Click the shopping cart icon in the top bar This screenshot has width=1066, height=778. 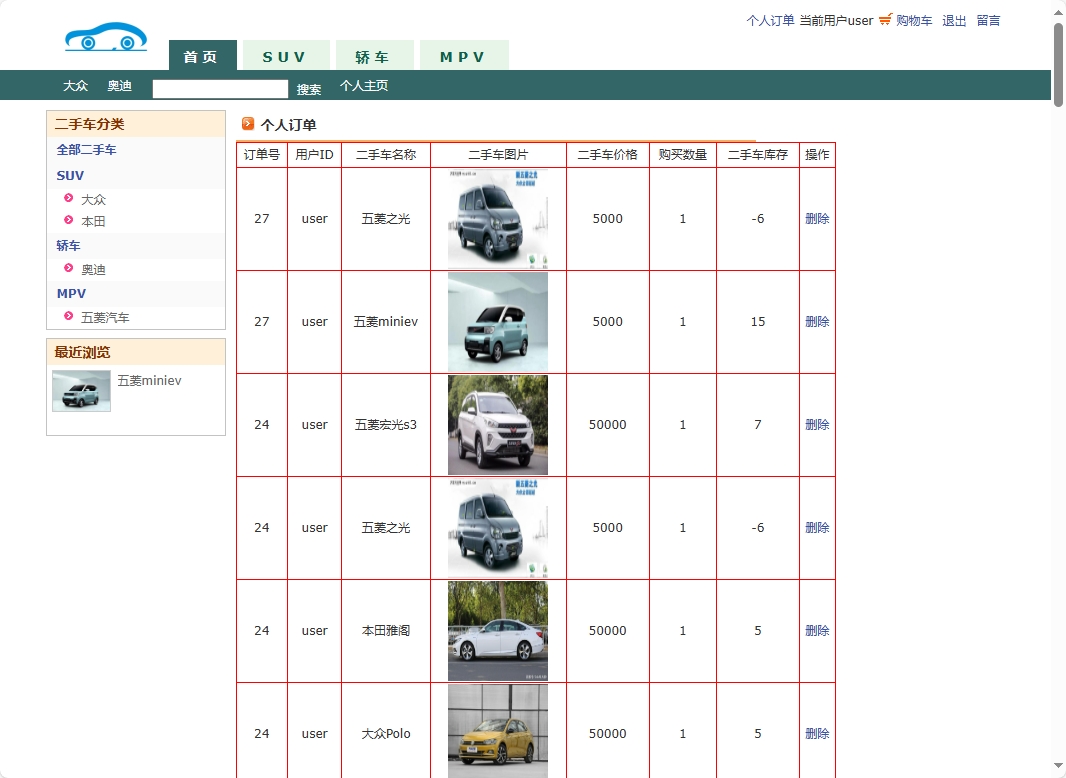pos(884,20)
